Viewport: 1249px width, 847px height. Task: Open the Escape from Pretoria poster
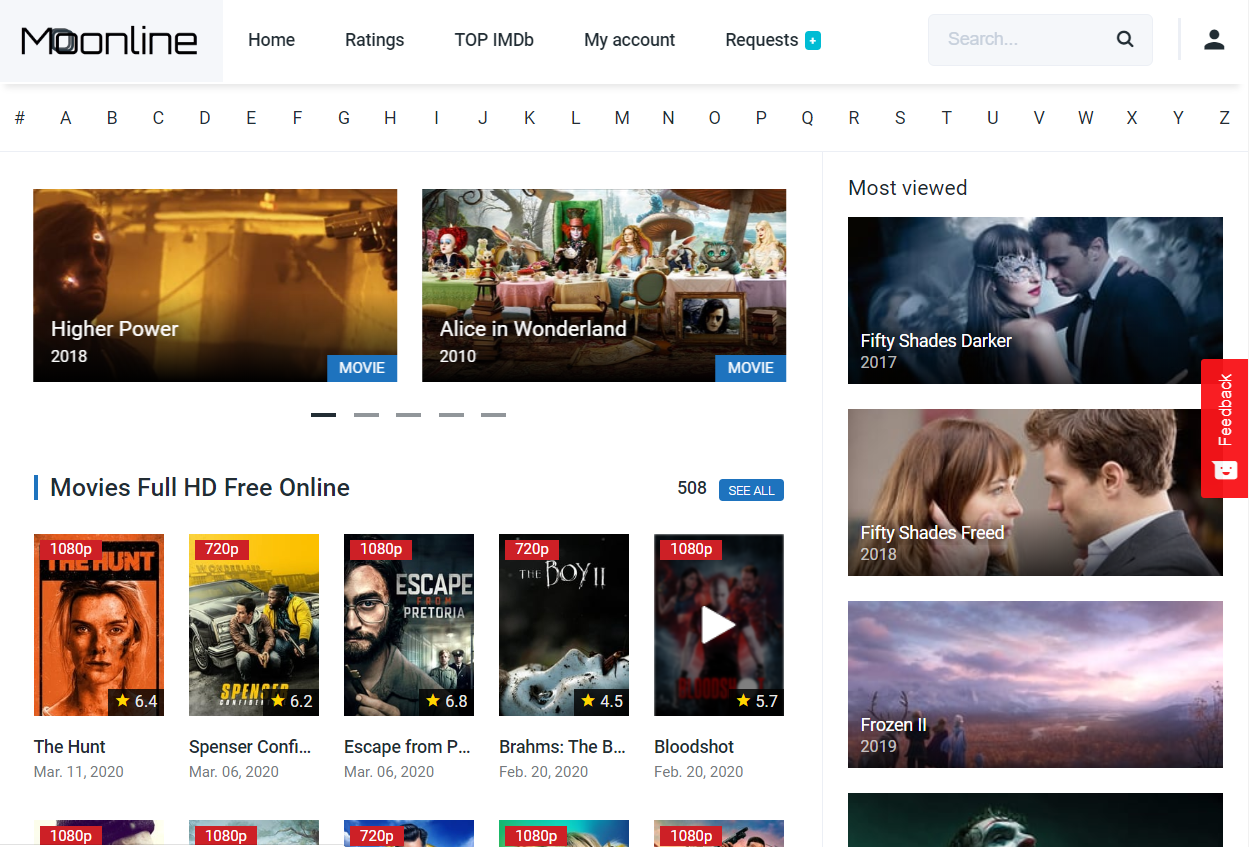point(409,625)
